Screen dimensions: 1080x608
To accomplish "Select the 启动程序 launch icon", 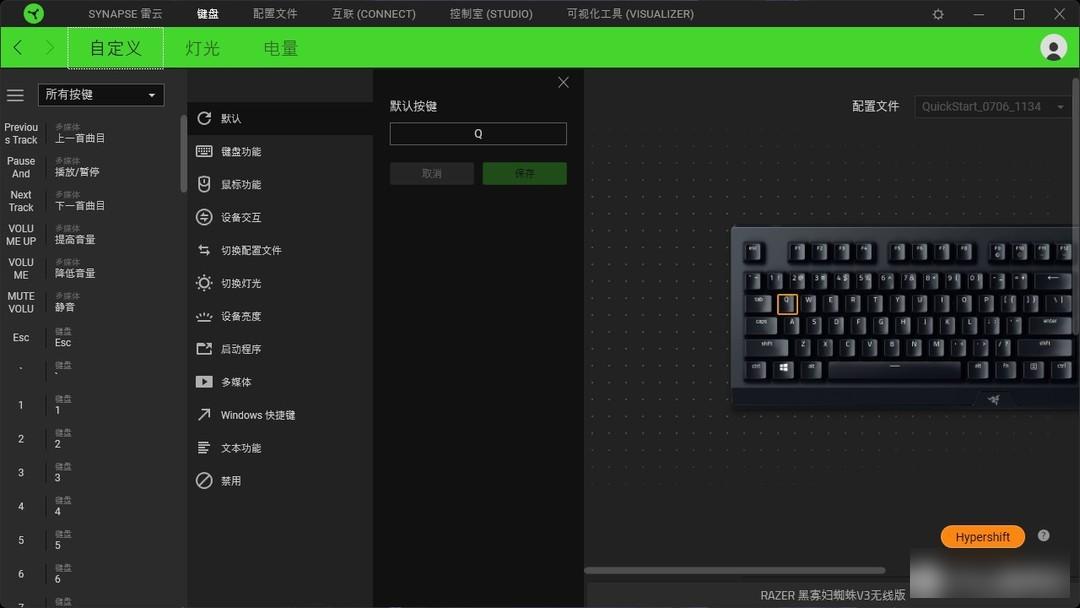I will 204,349.
